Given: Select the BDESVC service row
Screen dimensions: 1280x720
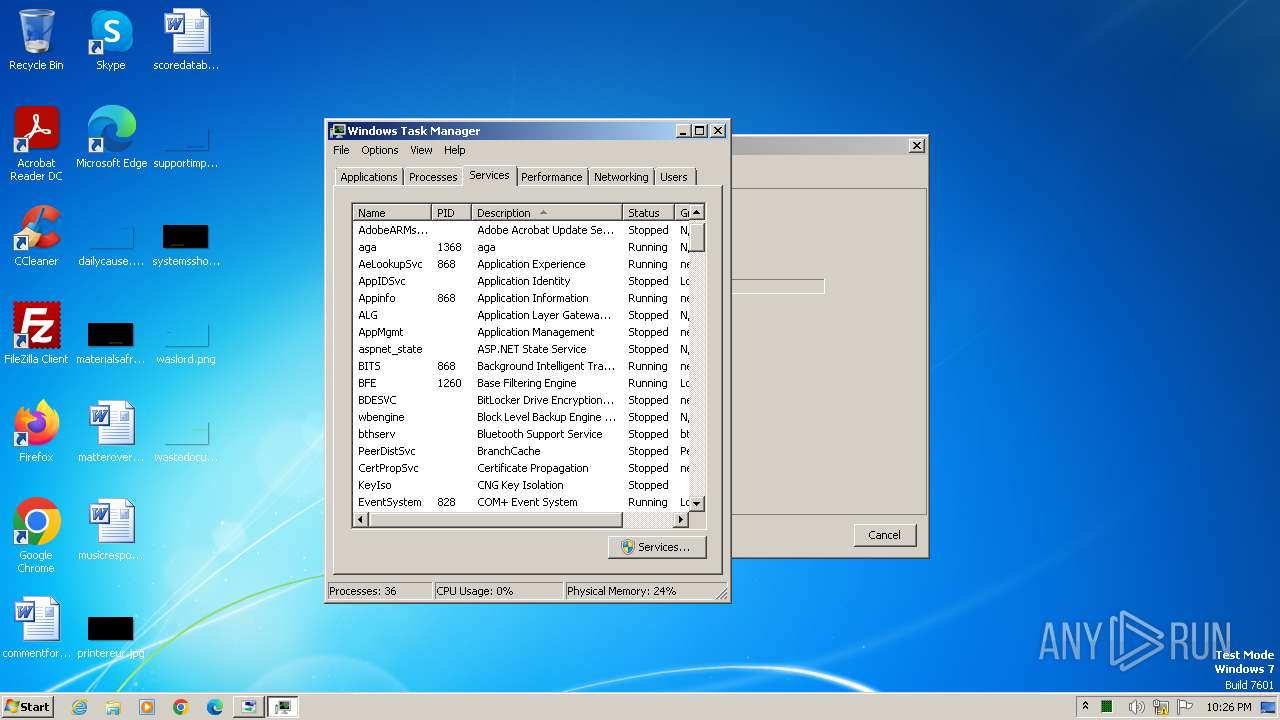Looking at the screenshot, I should tap(521, 400).
